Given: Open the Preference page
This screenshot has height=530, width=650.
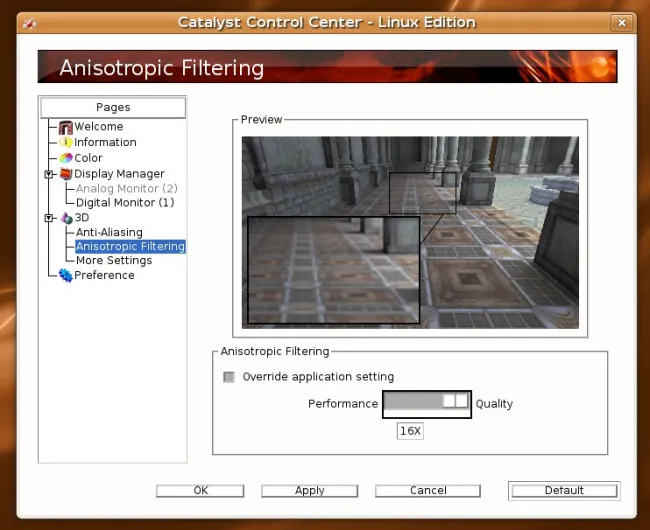Looking at the screenshot, I should (x=104, y=275).
